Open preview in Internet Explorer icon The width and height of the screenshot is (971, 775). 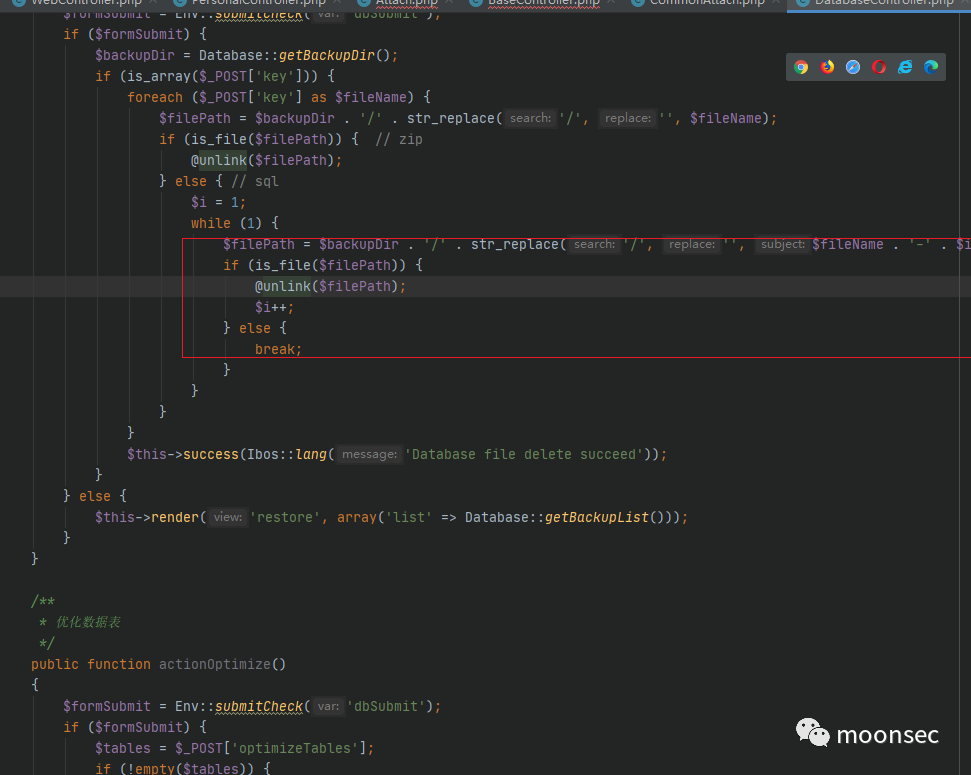click(x=905, y=67)
